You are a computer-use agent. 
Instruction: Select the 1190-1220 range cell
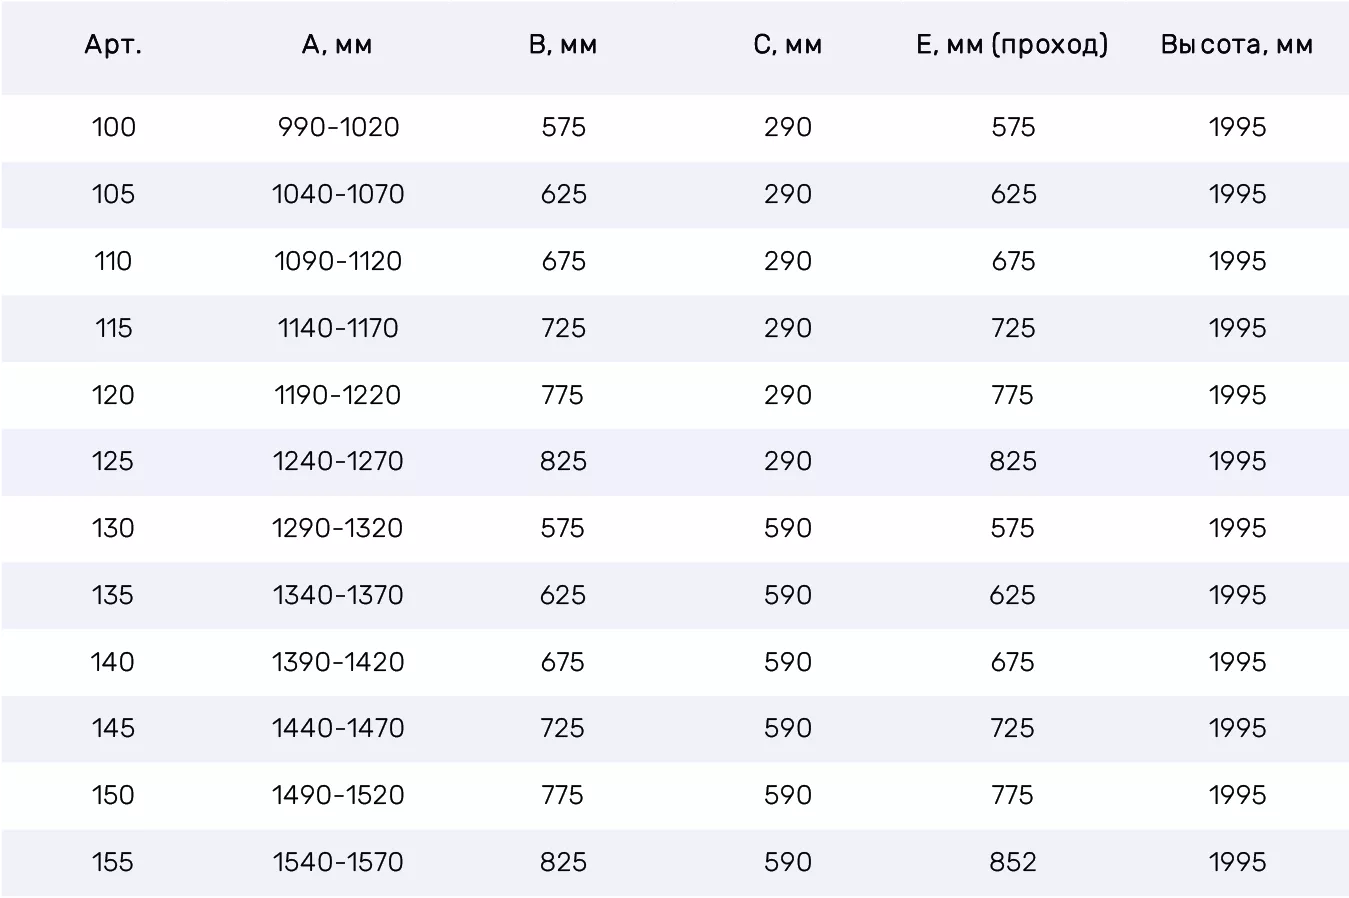click(338, 395)
